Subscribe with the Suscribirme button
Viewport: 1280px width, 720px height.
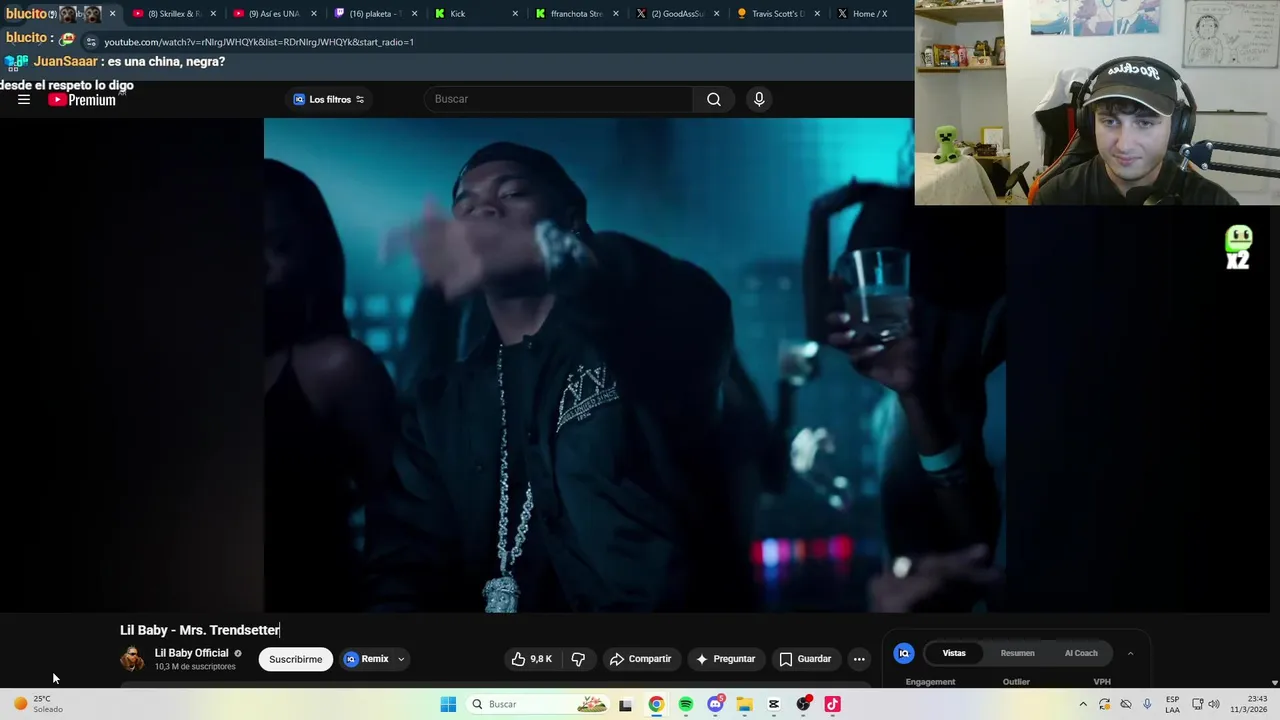pos(295,659)
